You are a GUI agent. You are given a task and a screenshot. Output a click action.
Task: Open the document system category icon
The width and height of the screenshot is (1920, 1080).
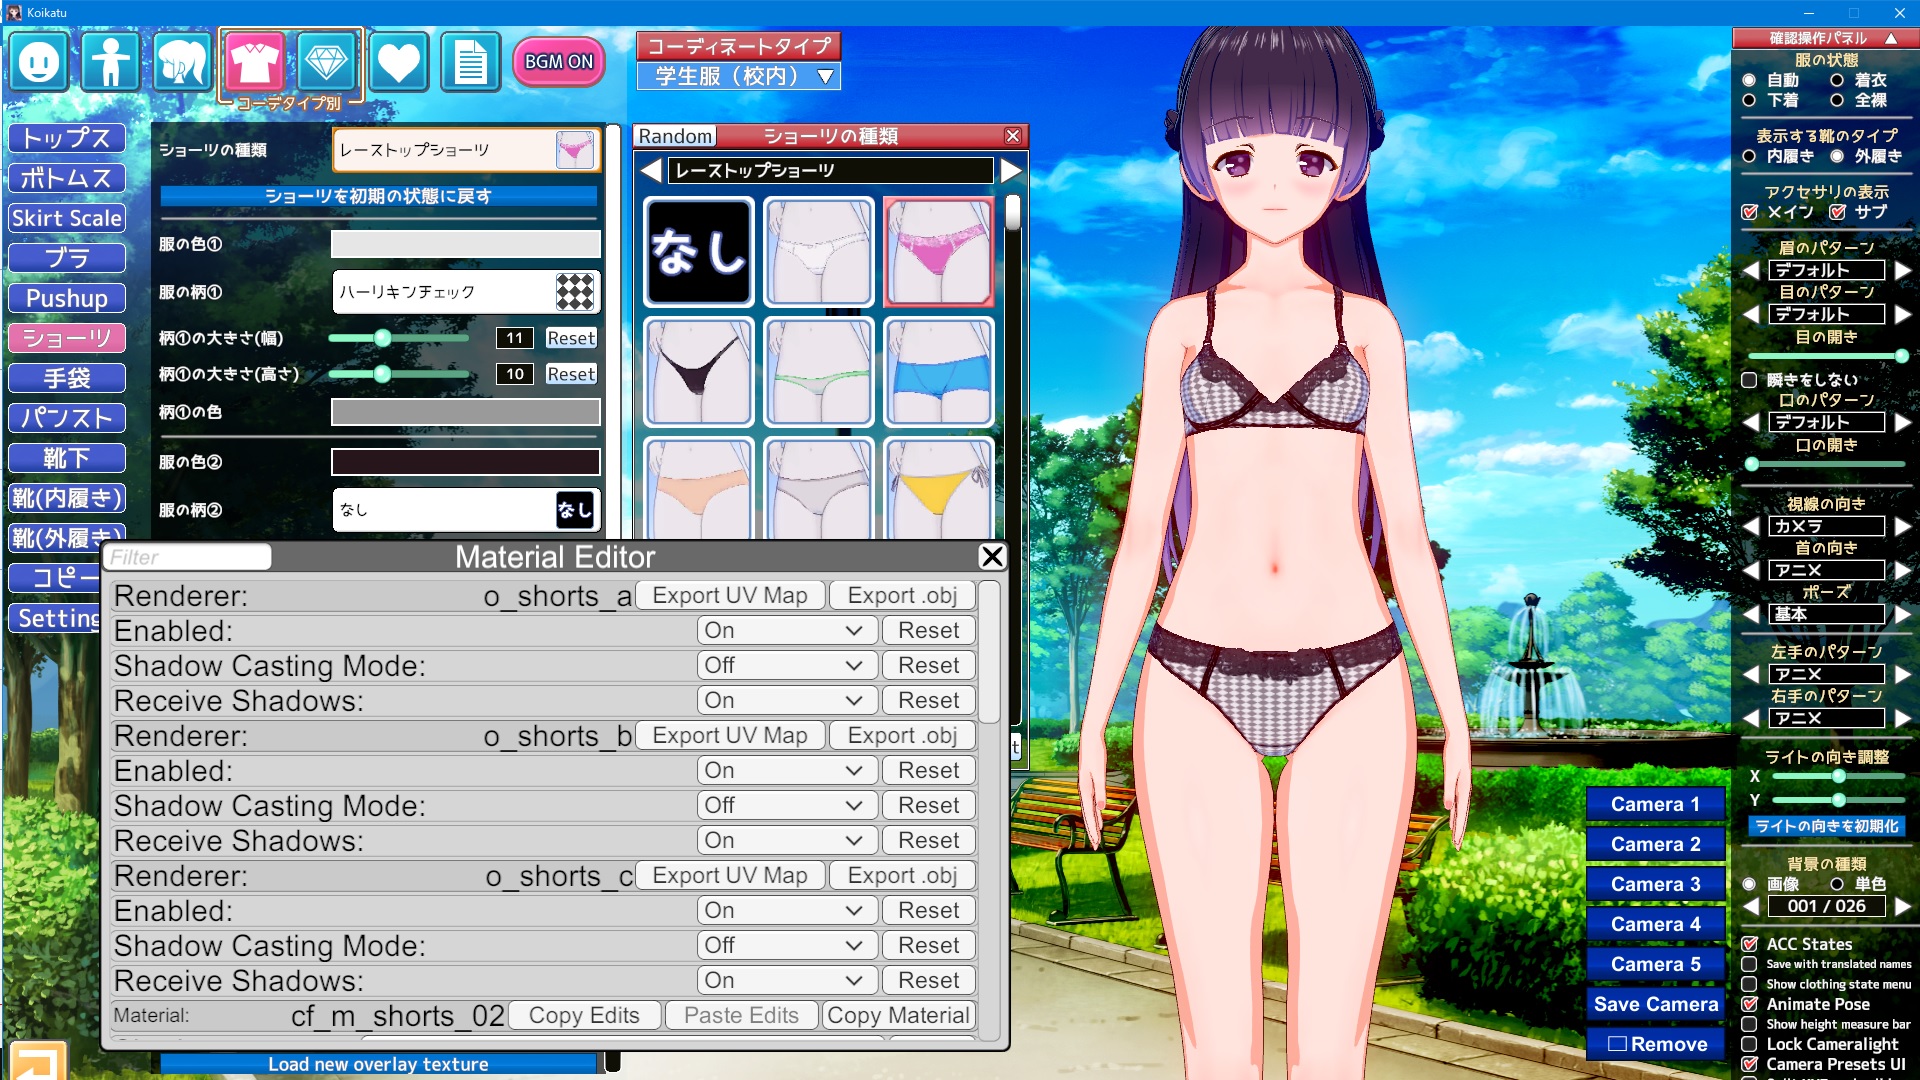click(x=471, y=62)
